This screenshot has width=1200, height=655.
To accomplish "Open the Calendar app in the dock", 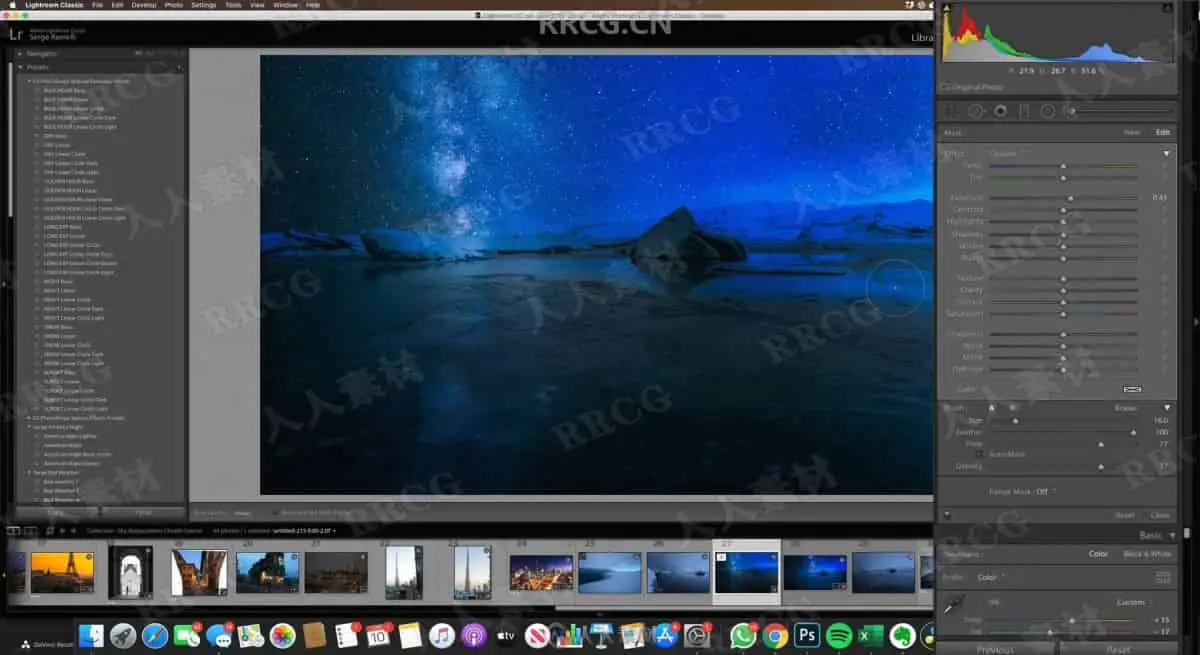I will [378, 635].
